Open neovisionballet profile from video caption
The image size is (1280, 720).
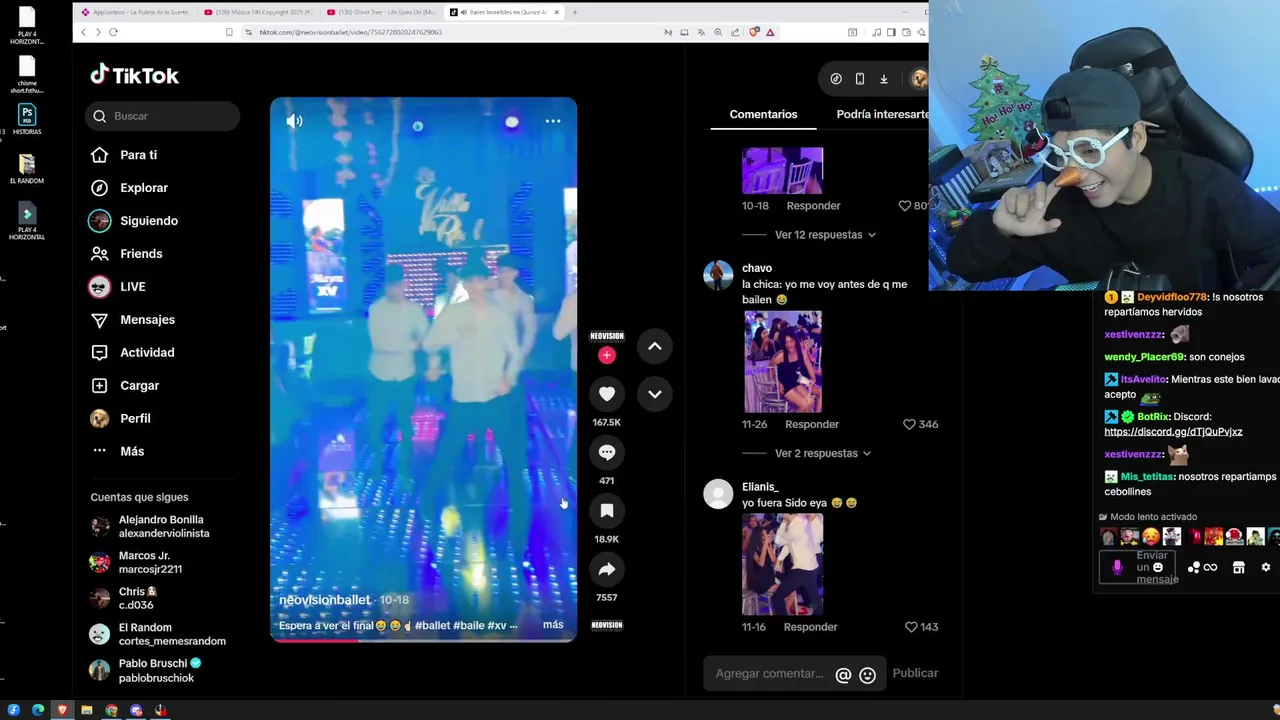pyautogui.click(x=325, y=600)
